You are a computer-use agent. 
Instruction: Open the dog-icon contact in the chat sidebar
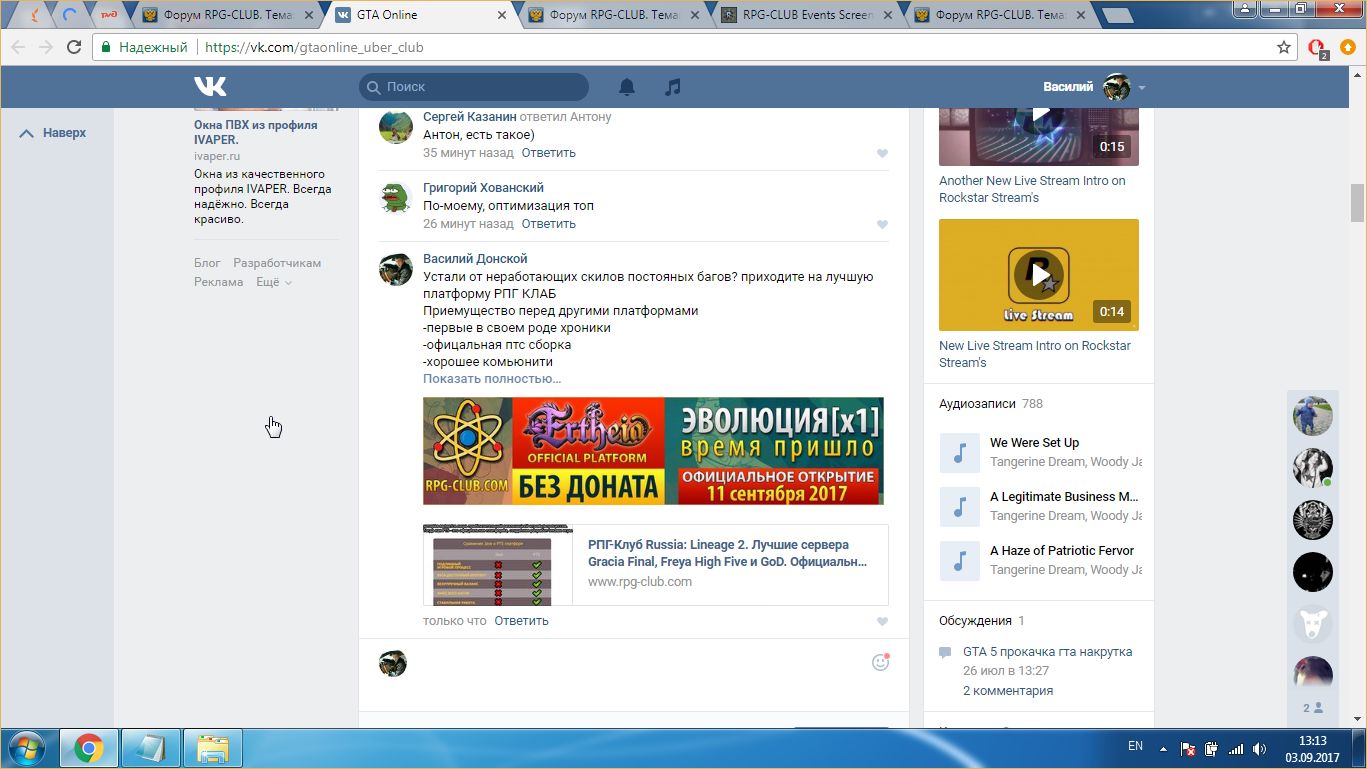click(1312, 624)
